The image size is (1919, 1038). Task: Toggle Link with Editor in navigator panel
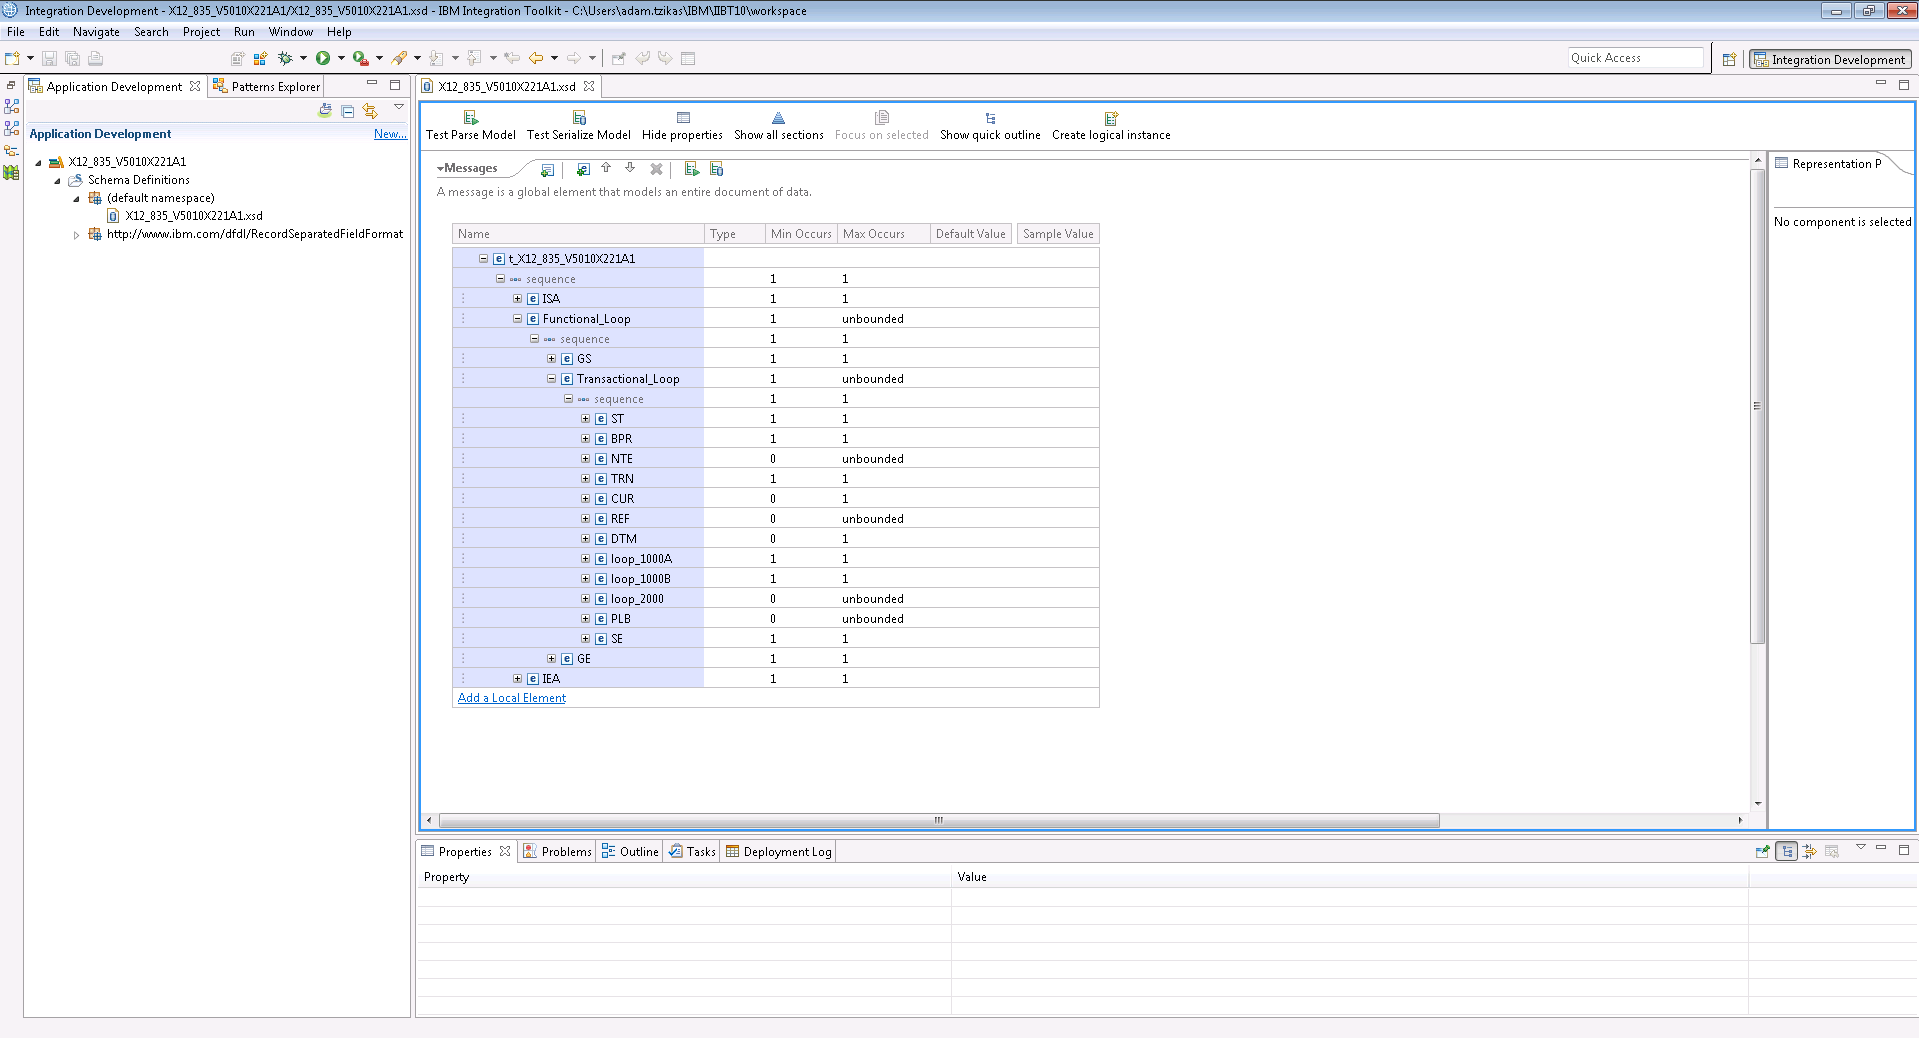click(370, 111)
